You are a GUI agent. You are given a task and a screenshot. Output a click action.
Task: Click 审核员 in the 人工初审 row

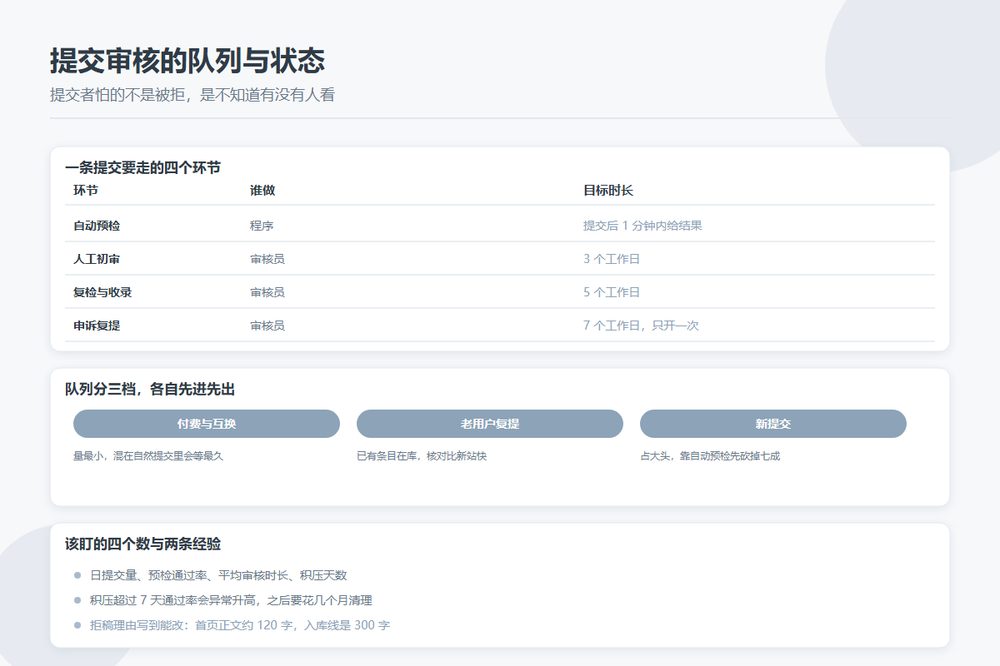tap(267, 259)
